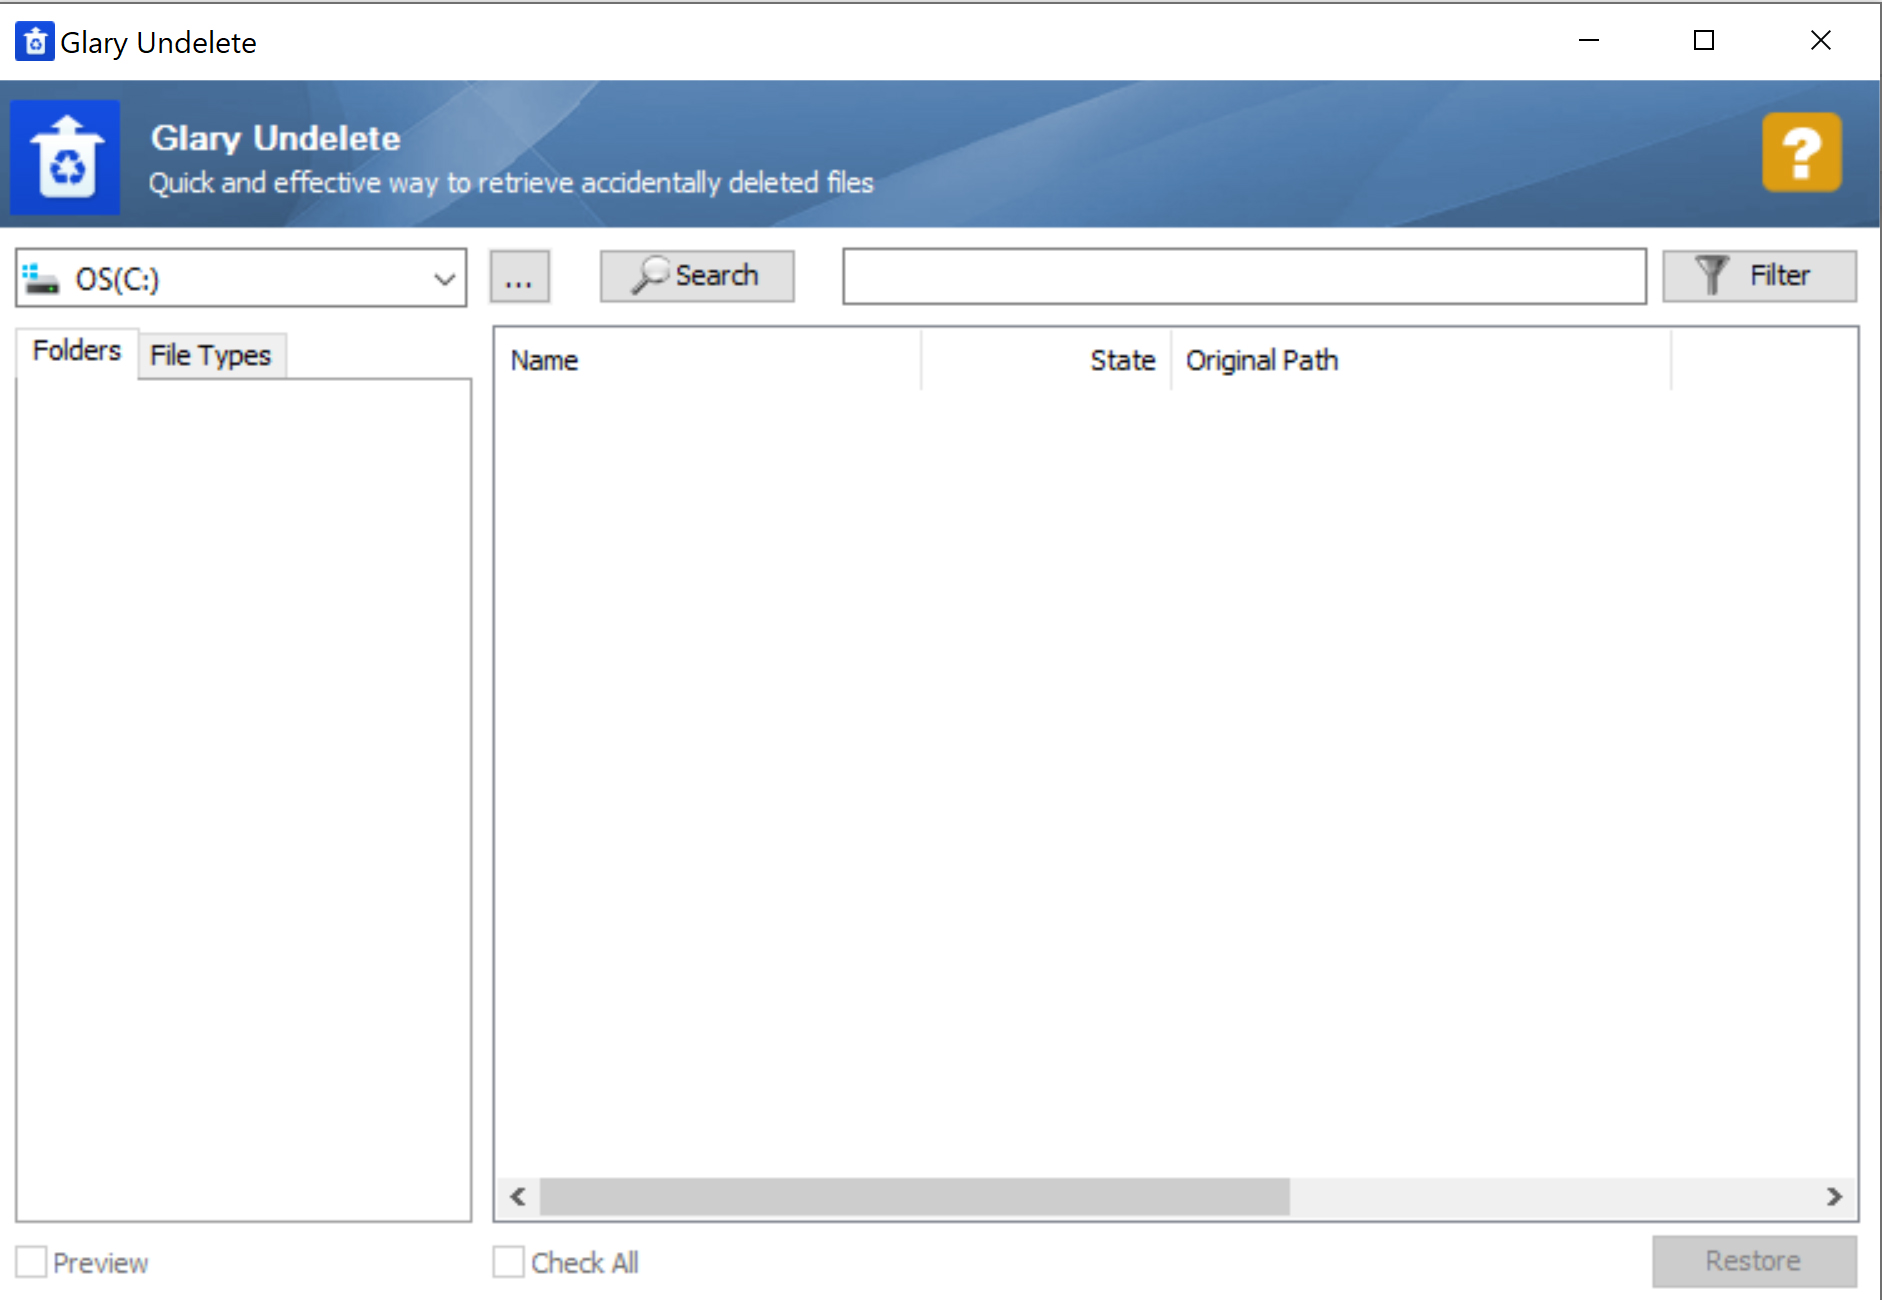Open the OS(C:) drive dropdown

[x=241, y=278]
